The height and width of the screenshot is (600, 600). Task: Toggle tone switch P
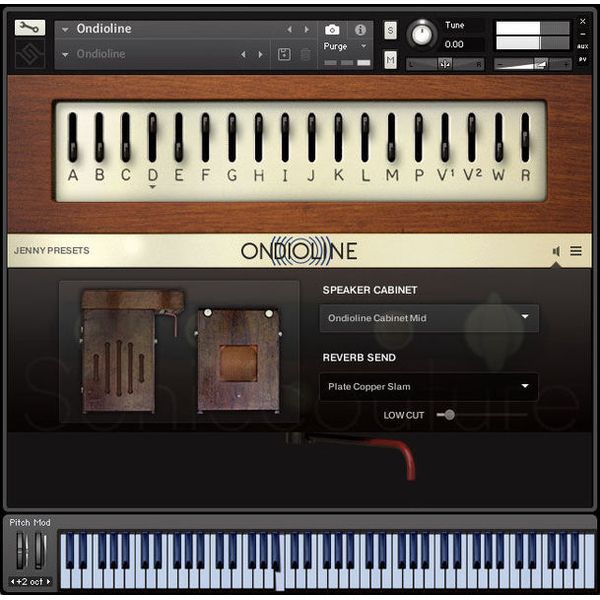pyautogui.click(x=418, y=137)
